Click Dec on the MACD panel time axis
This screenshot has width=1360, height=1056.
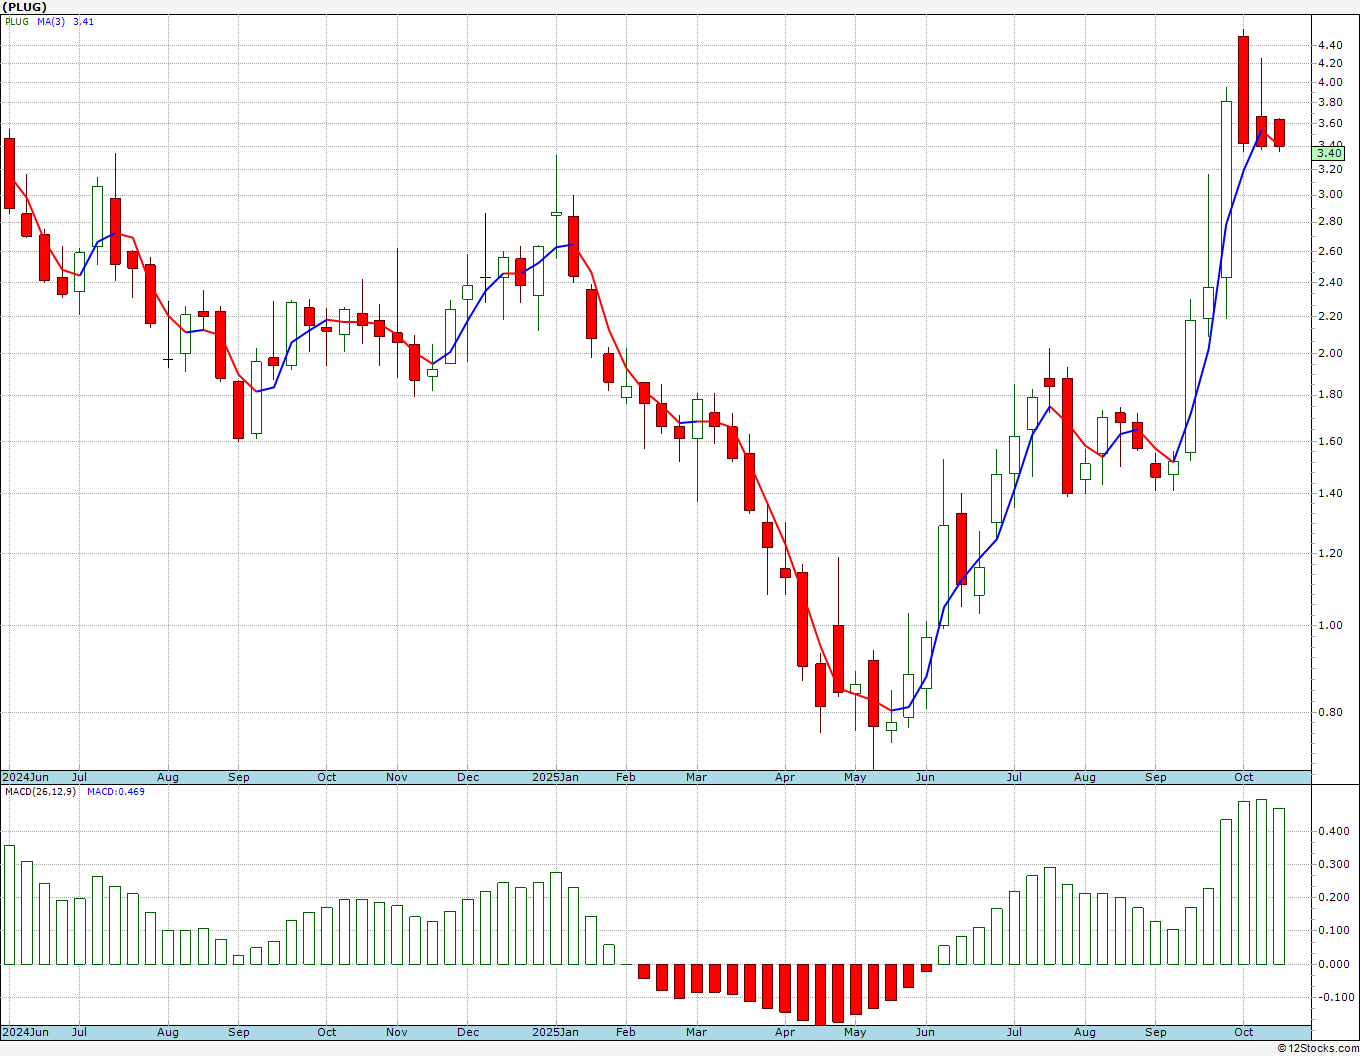pos(467,1032)
